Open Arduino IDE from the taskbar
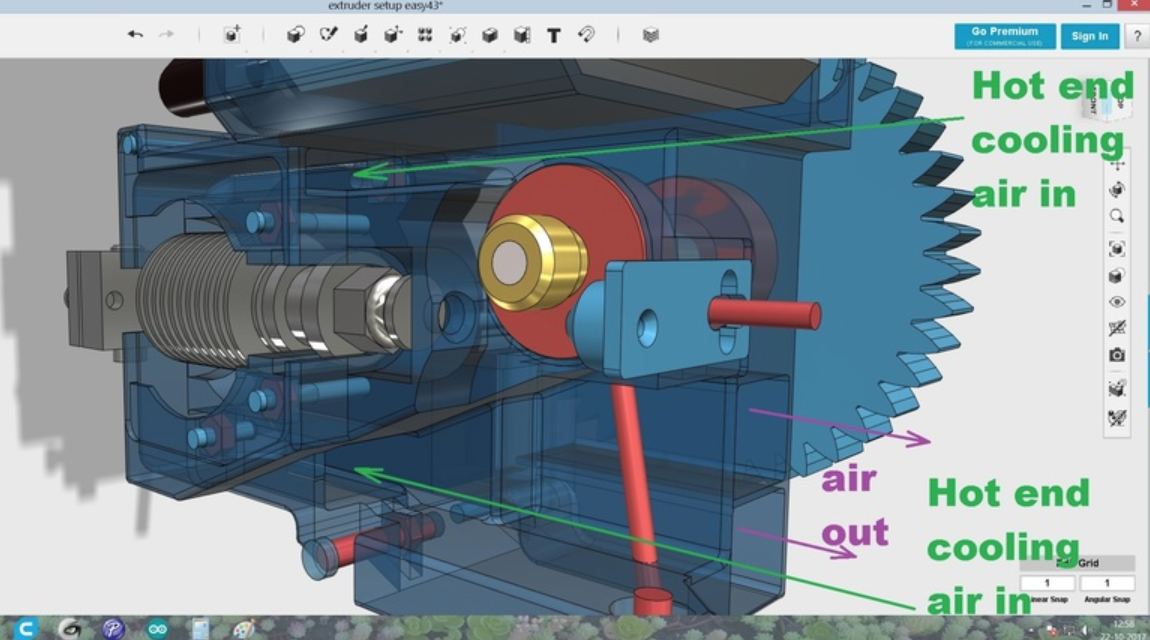The image size is (1150, 640). [157, 628]
